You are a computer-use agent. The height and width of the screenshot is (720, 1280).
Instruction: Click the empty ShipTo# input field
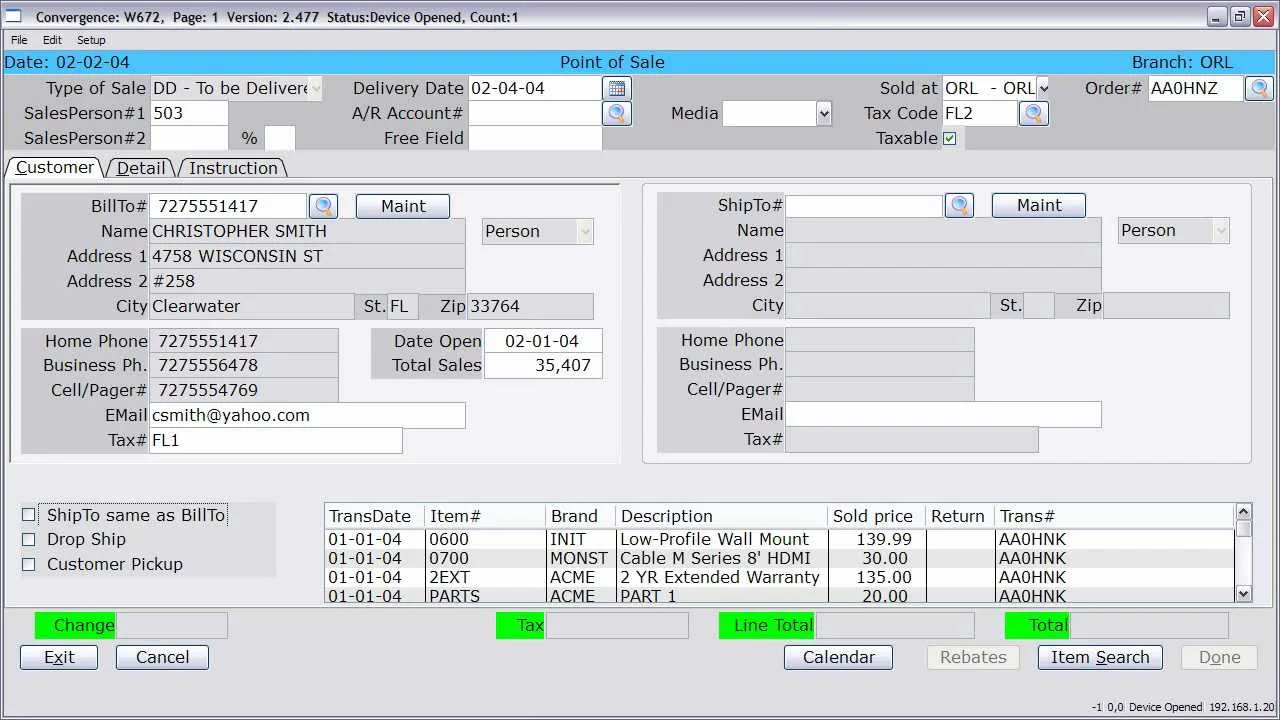[x=864, y=206]
